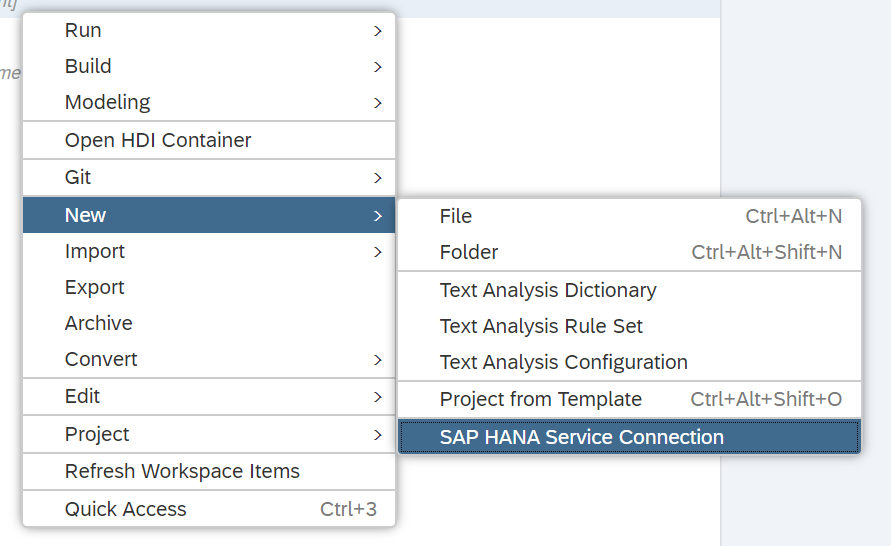Create a new Folder
891x546 pixels.
click(x=630, y=252)
